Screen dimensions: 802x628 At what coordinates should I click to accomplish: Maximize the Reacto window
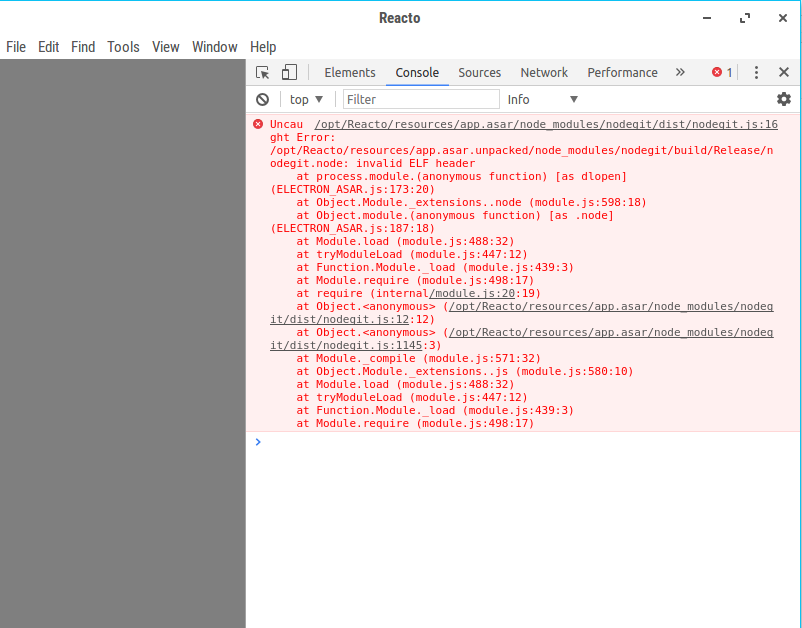(x=745, y=18)
